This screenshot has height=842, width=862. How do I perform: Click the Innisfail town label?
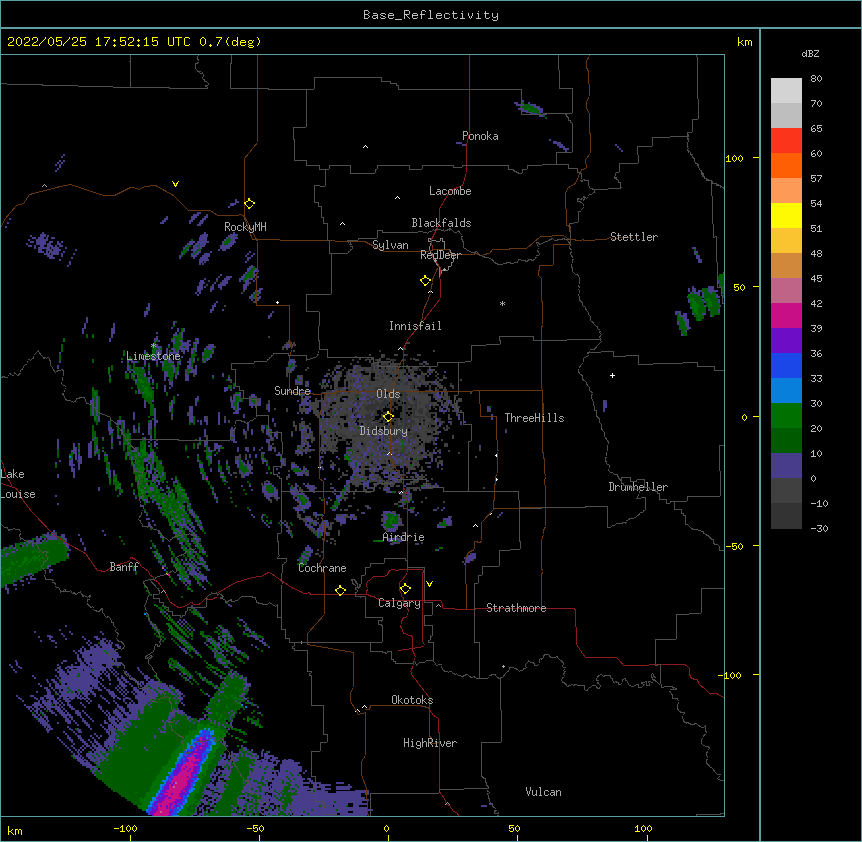coord(415,326)
